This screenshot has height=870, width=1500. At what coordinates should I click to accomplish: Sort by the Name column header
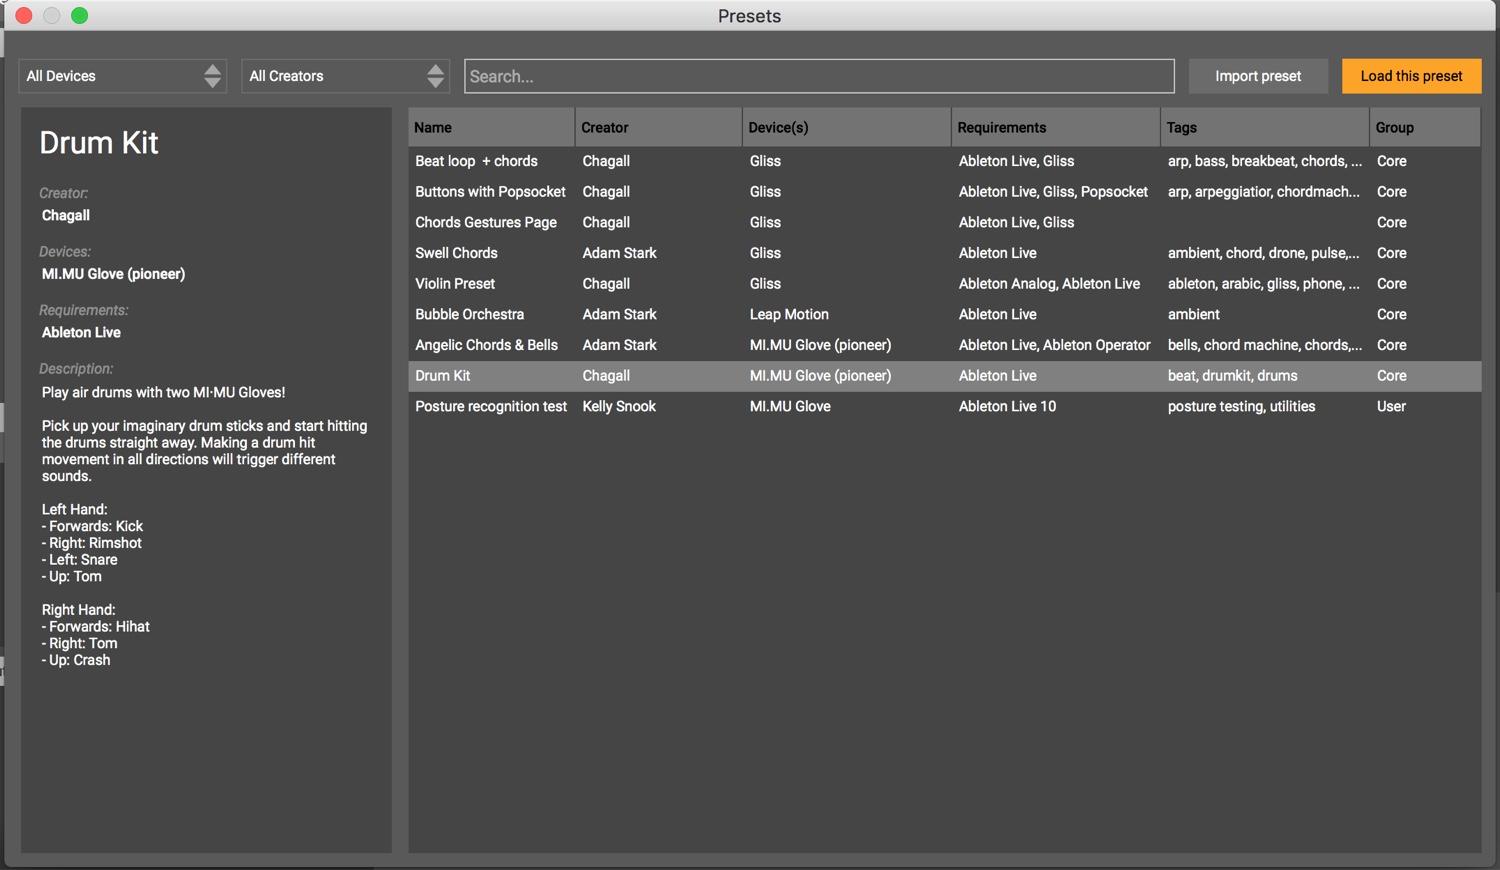coord(491,127)
